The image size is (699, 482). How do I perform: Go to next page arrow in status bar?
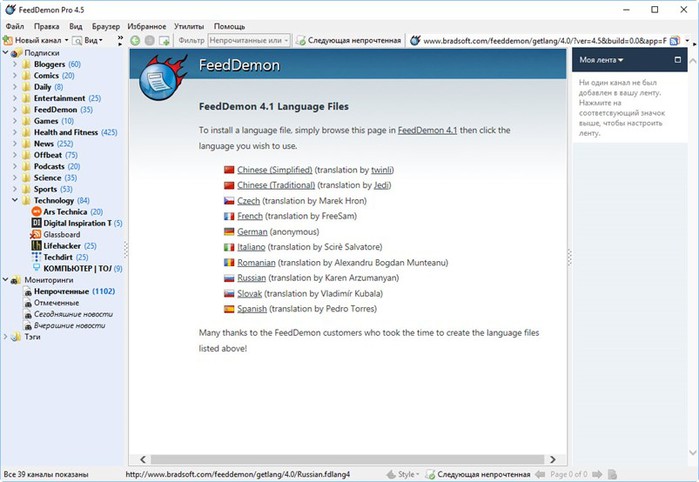pos(597,474)
